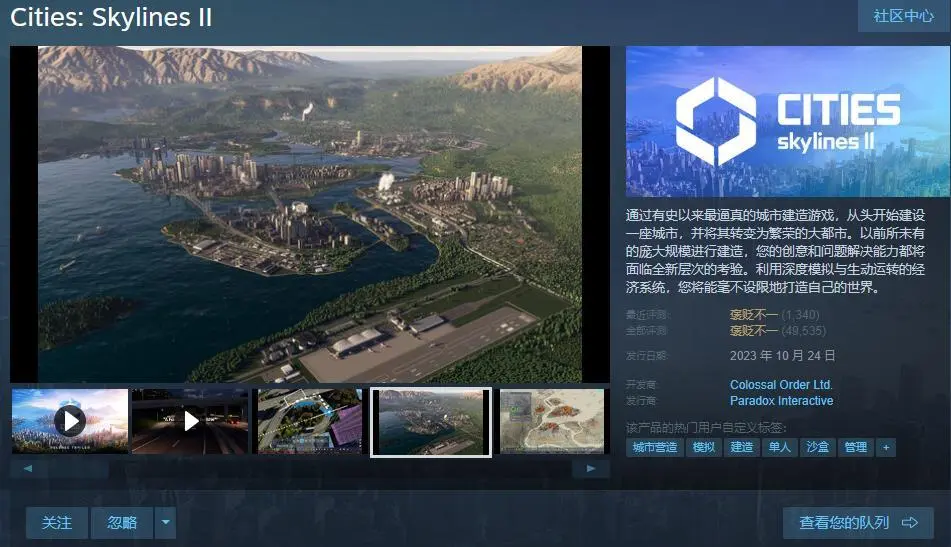This screenshot has height=547, width=951.
Task: Click the left arrow of thumbnail strip
Action: 27,469
